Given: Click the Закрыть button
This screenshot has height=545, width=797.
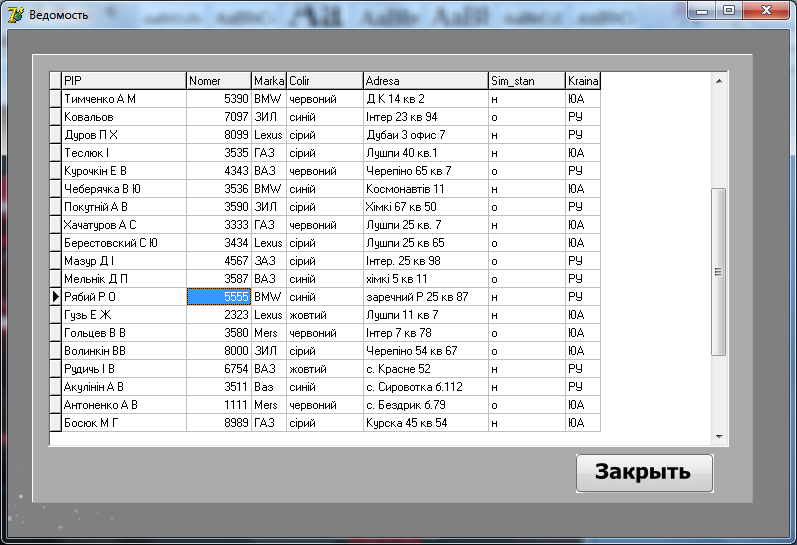Looking at the screenshot, I should pyautogui.click(x=644, y=473).
